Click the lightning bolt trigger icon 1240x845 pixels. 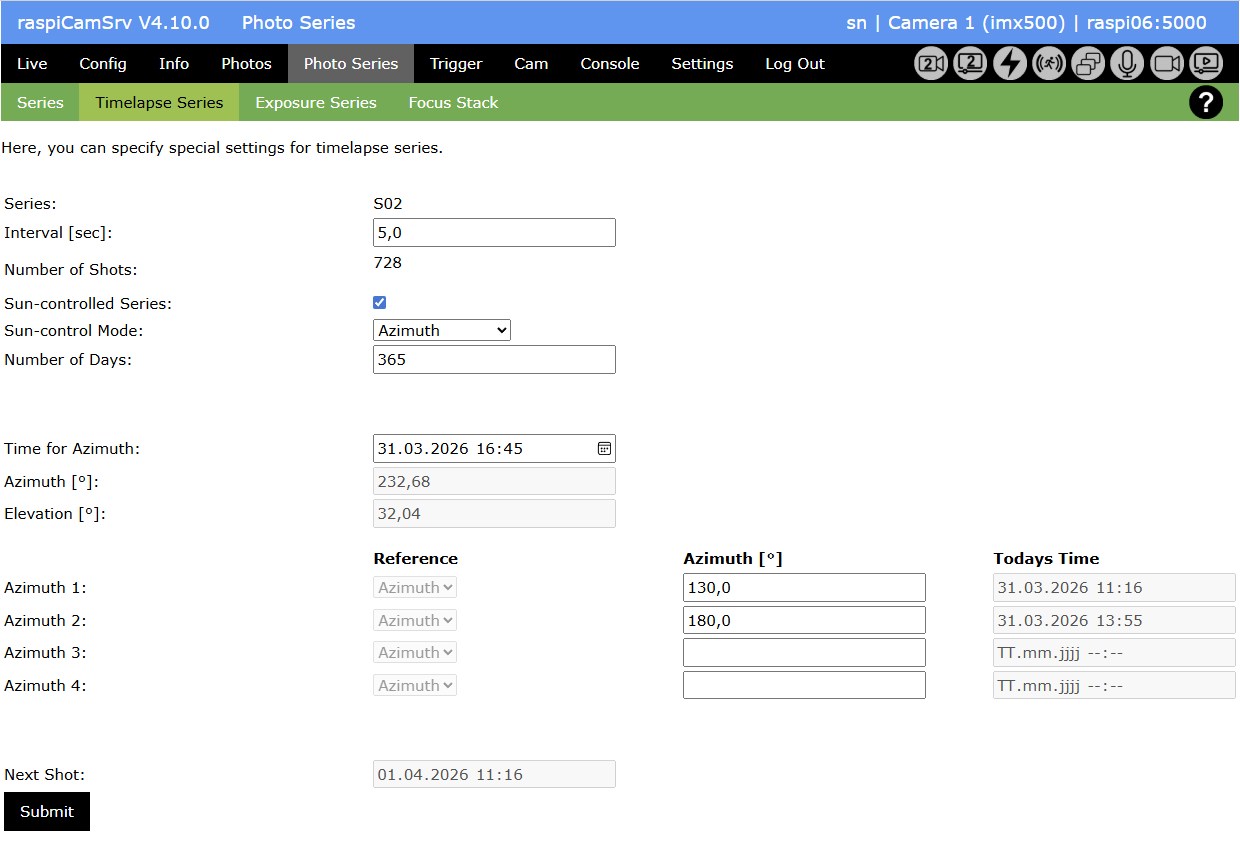point(1010,63)
